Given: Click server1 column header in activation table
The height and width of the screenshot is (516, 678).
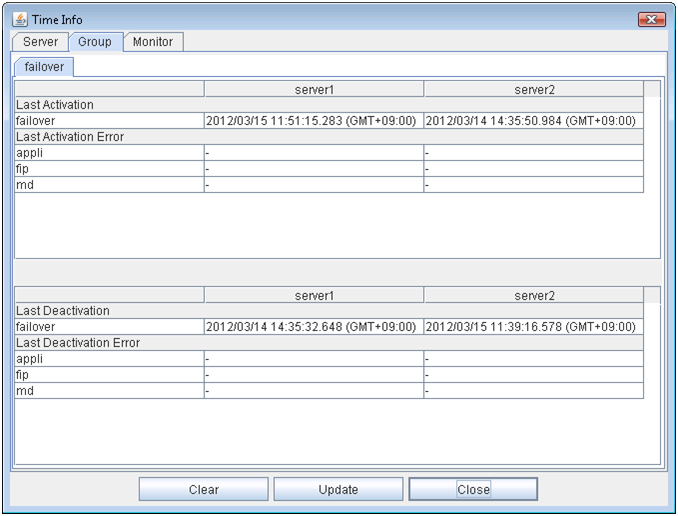Looking at the screenshot, I should pyautogui.click(x=314, y=89).
